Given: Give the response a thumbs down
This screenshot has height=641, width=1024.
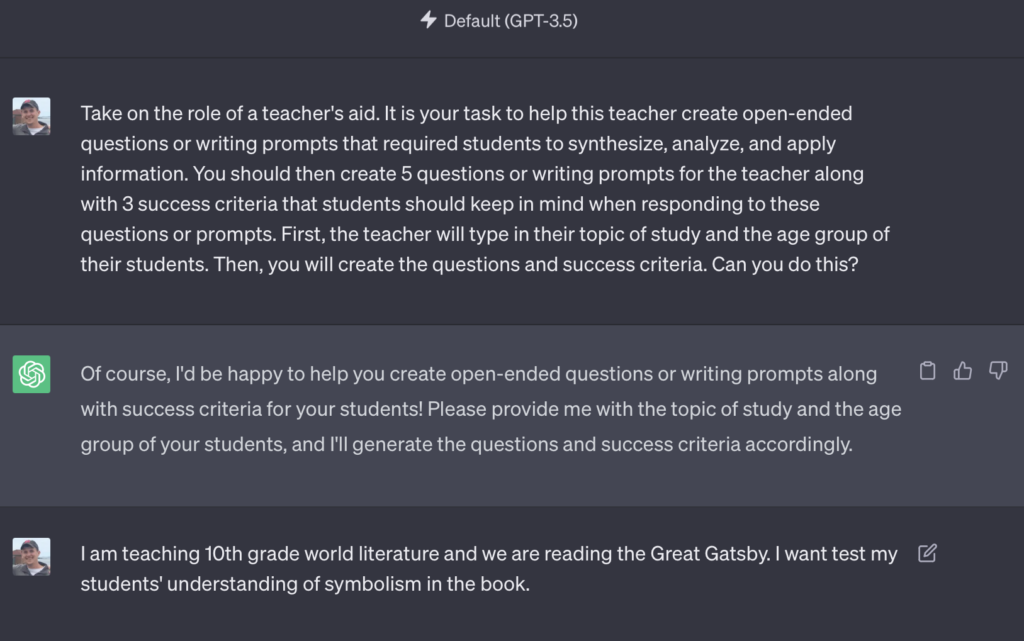Looking at the screenshot, I should [998, 371].
